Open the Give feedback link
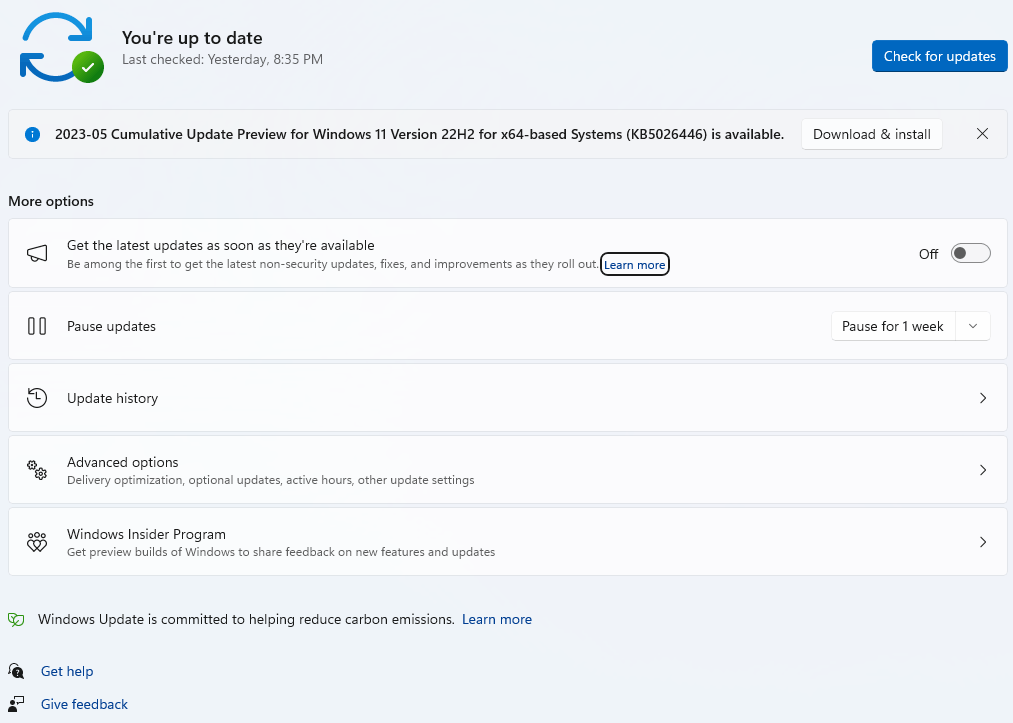Image resolution: width=1013 pixels, height=723 pixels. click(x=84, y=704)
